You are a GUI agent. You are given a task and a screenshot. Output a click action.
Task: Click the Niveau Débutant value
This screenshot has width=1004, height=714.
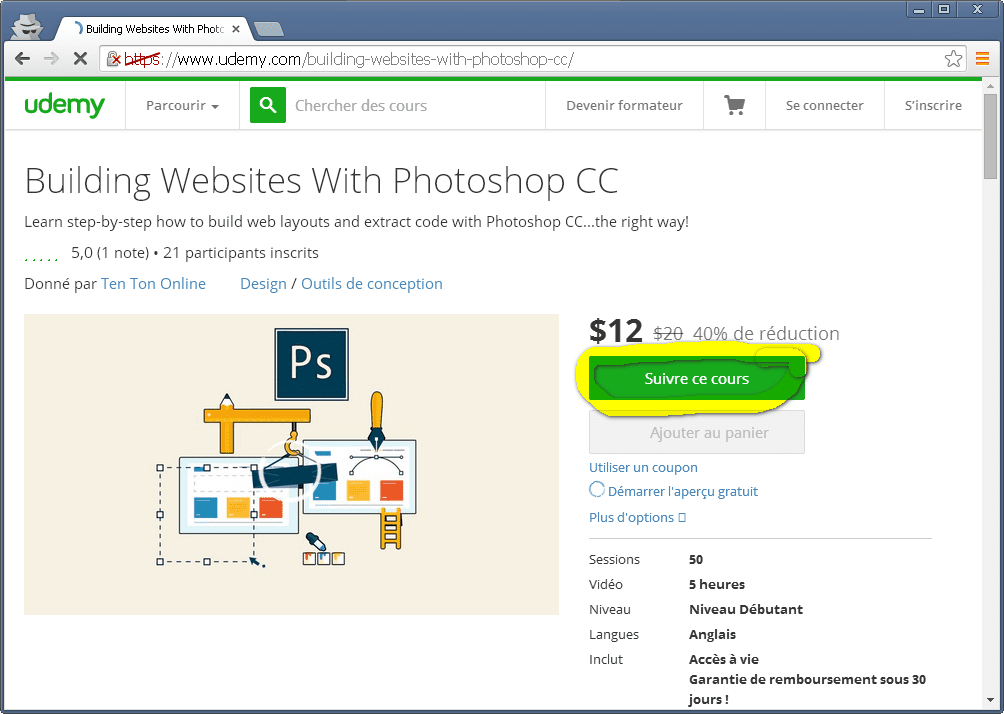pyautogui.click(x=746, y=609)
